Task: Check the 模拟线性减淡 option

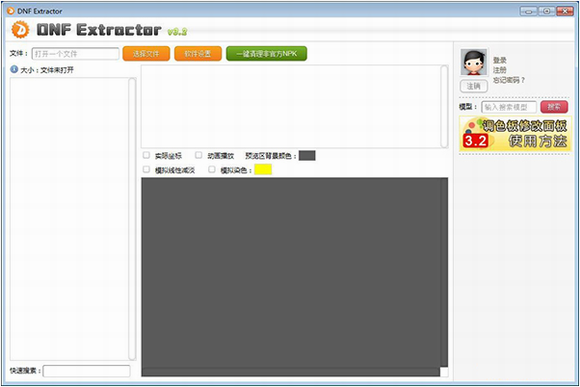Action: [x=146, y=169]
